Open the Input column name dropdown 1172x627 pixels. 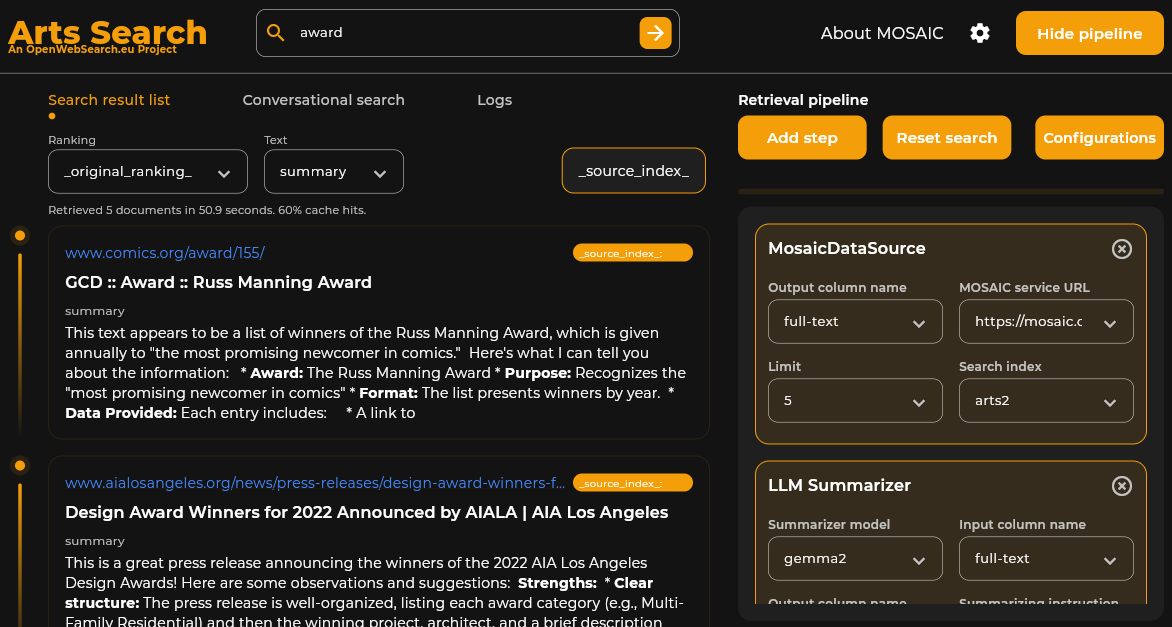(1046, 558)
